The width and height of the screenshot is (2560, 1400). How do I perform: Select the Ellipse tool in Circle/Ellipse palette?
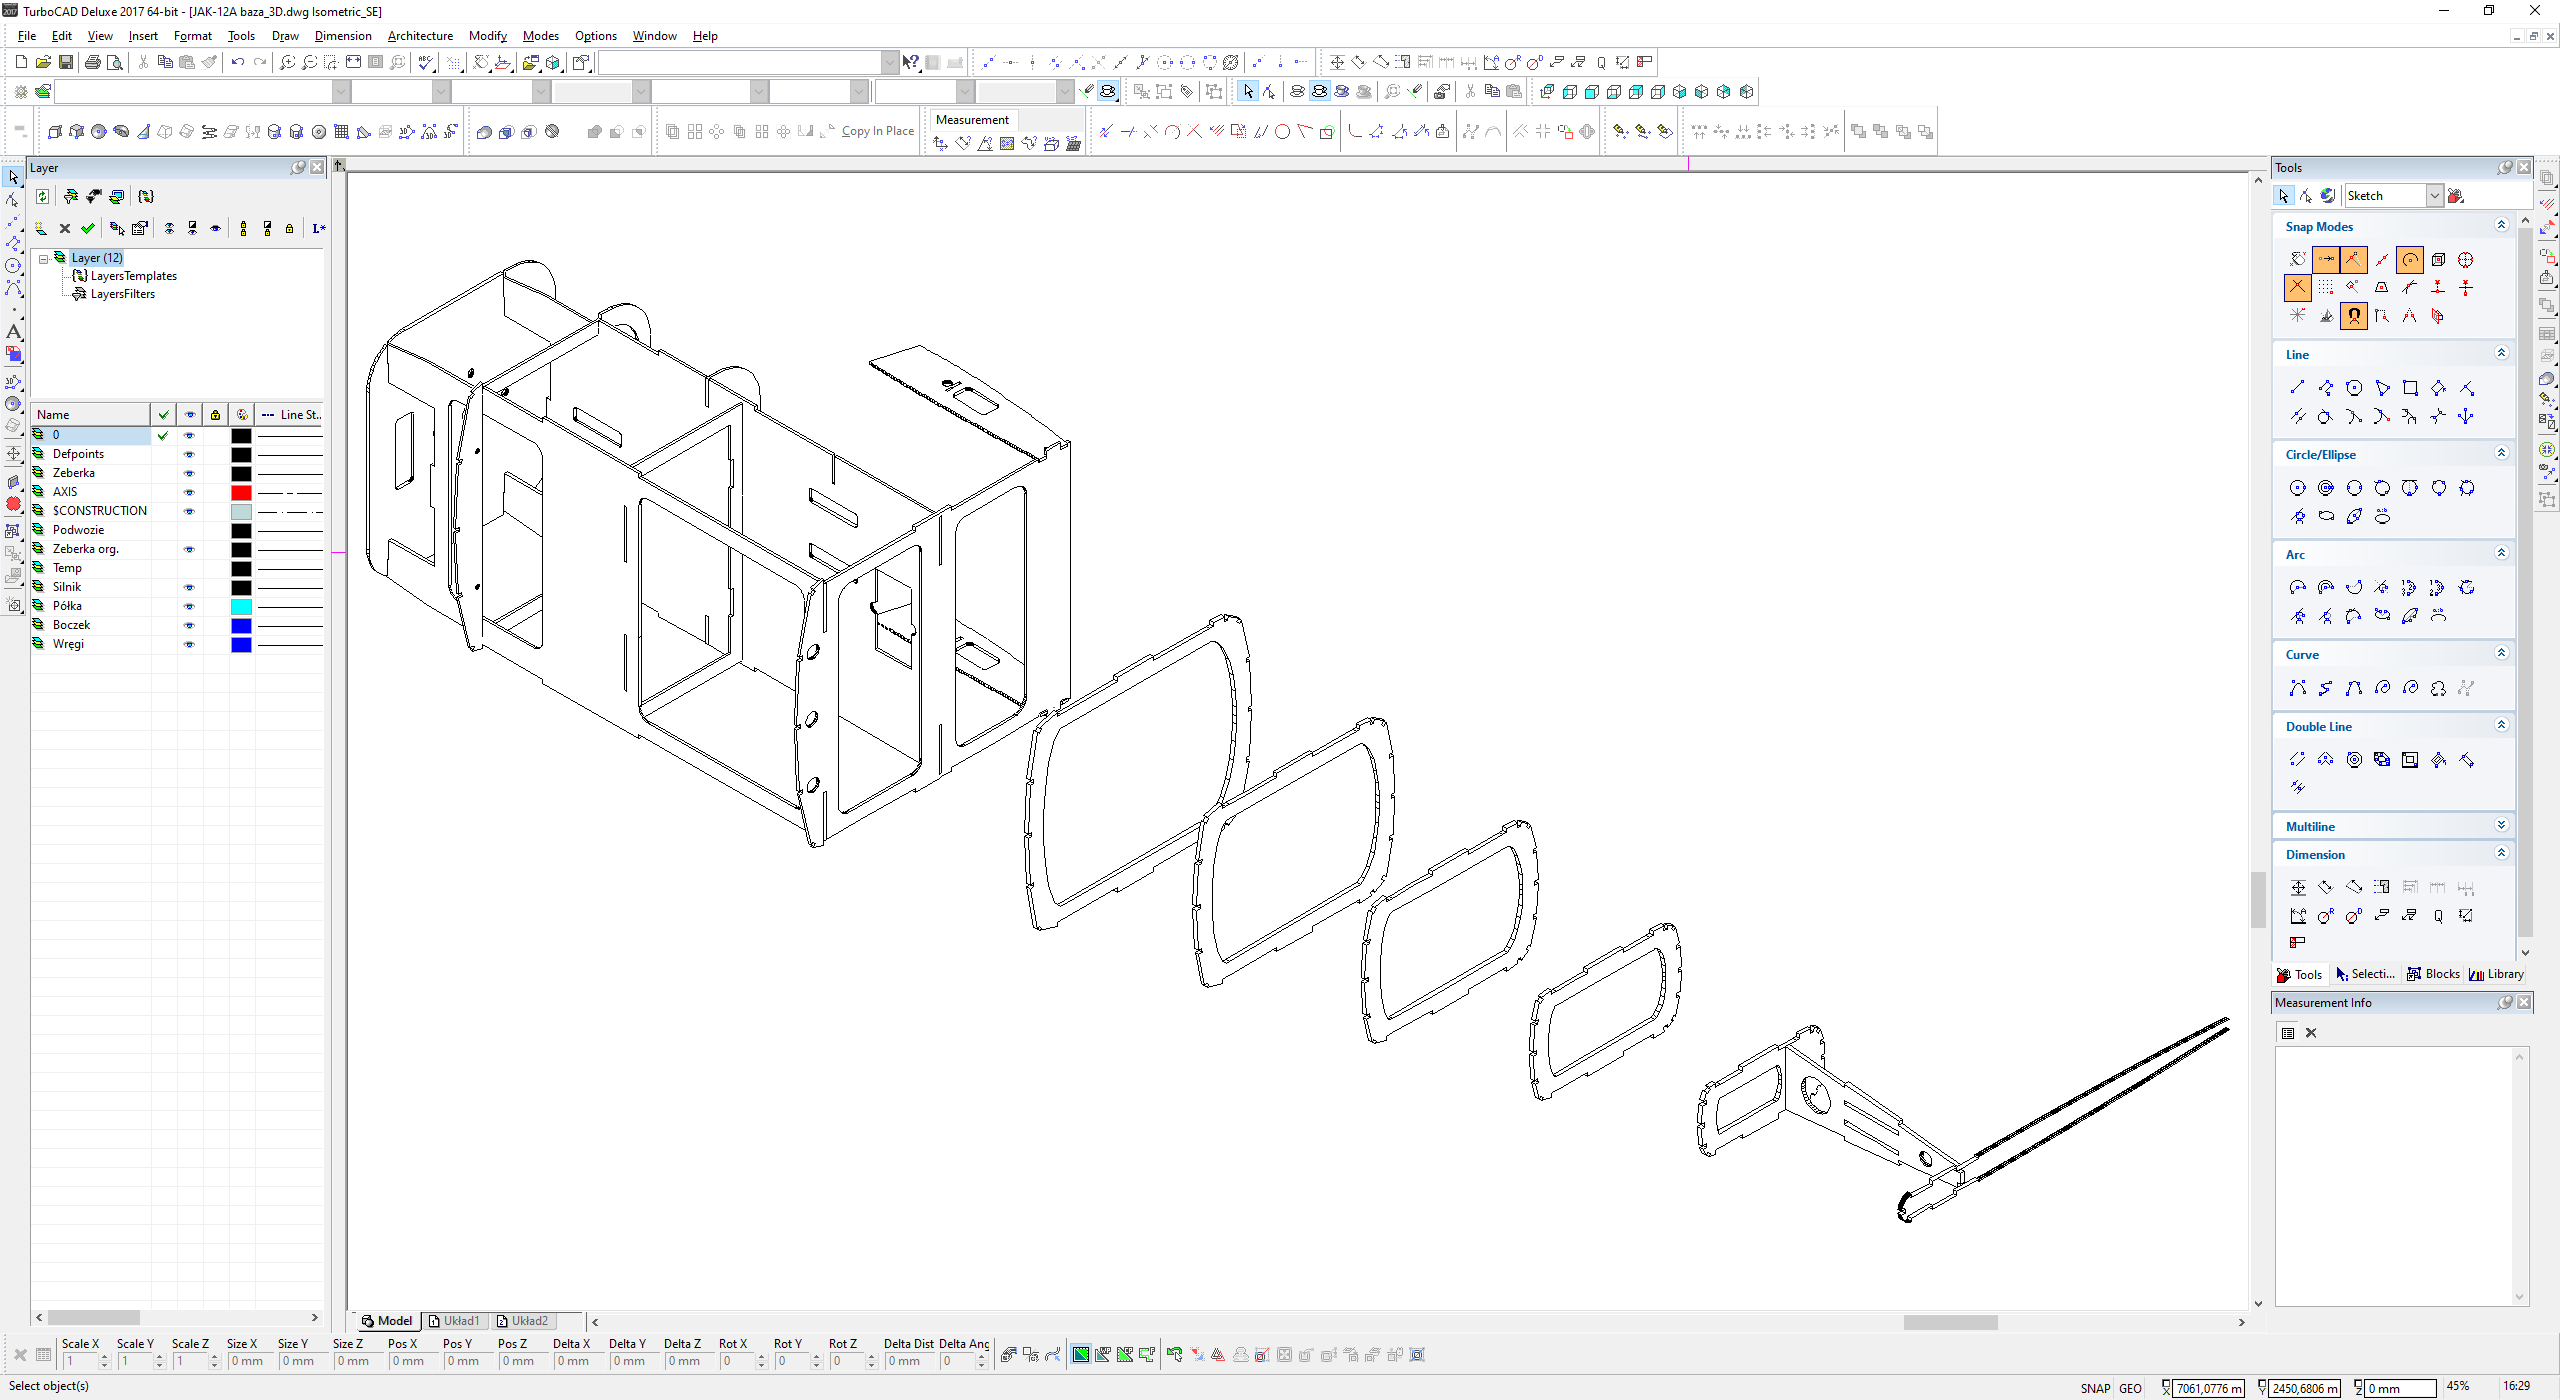(2326, 517)
